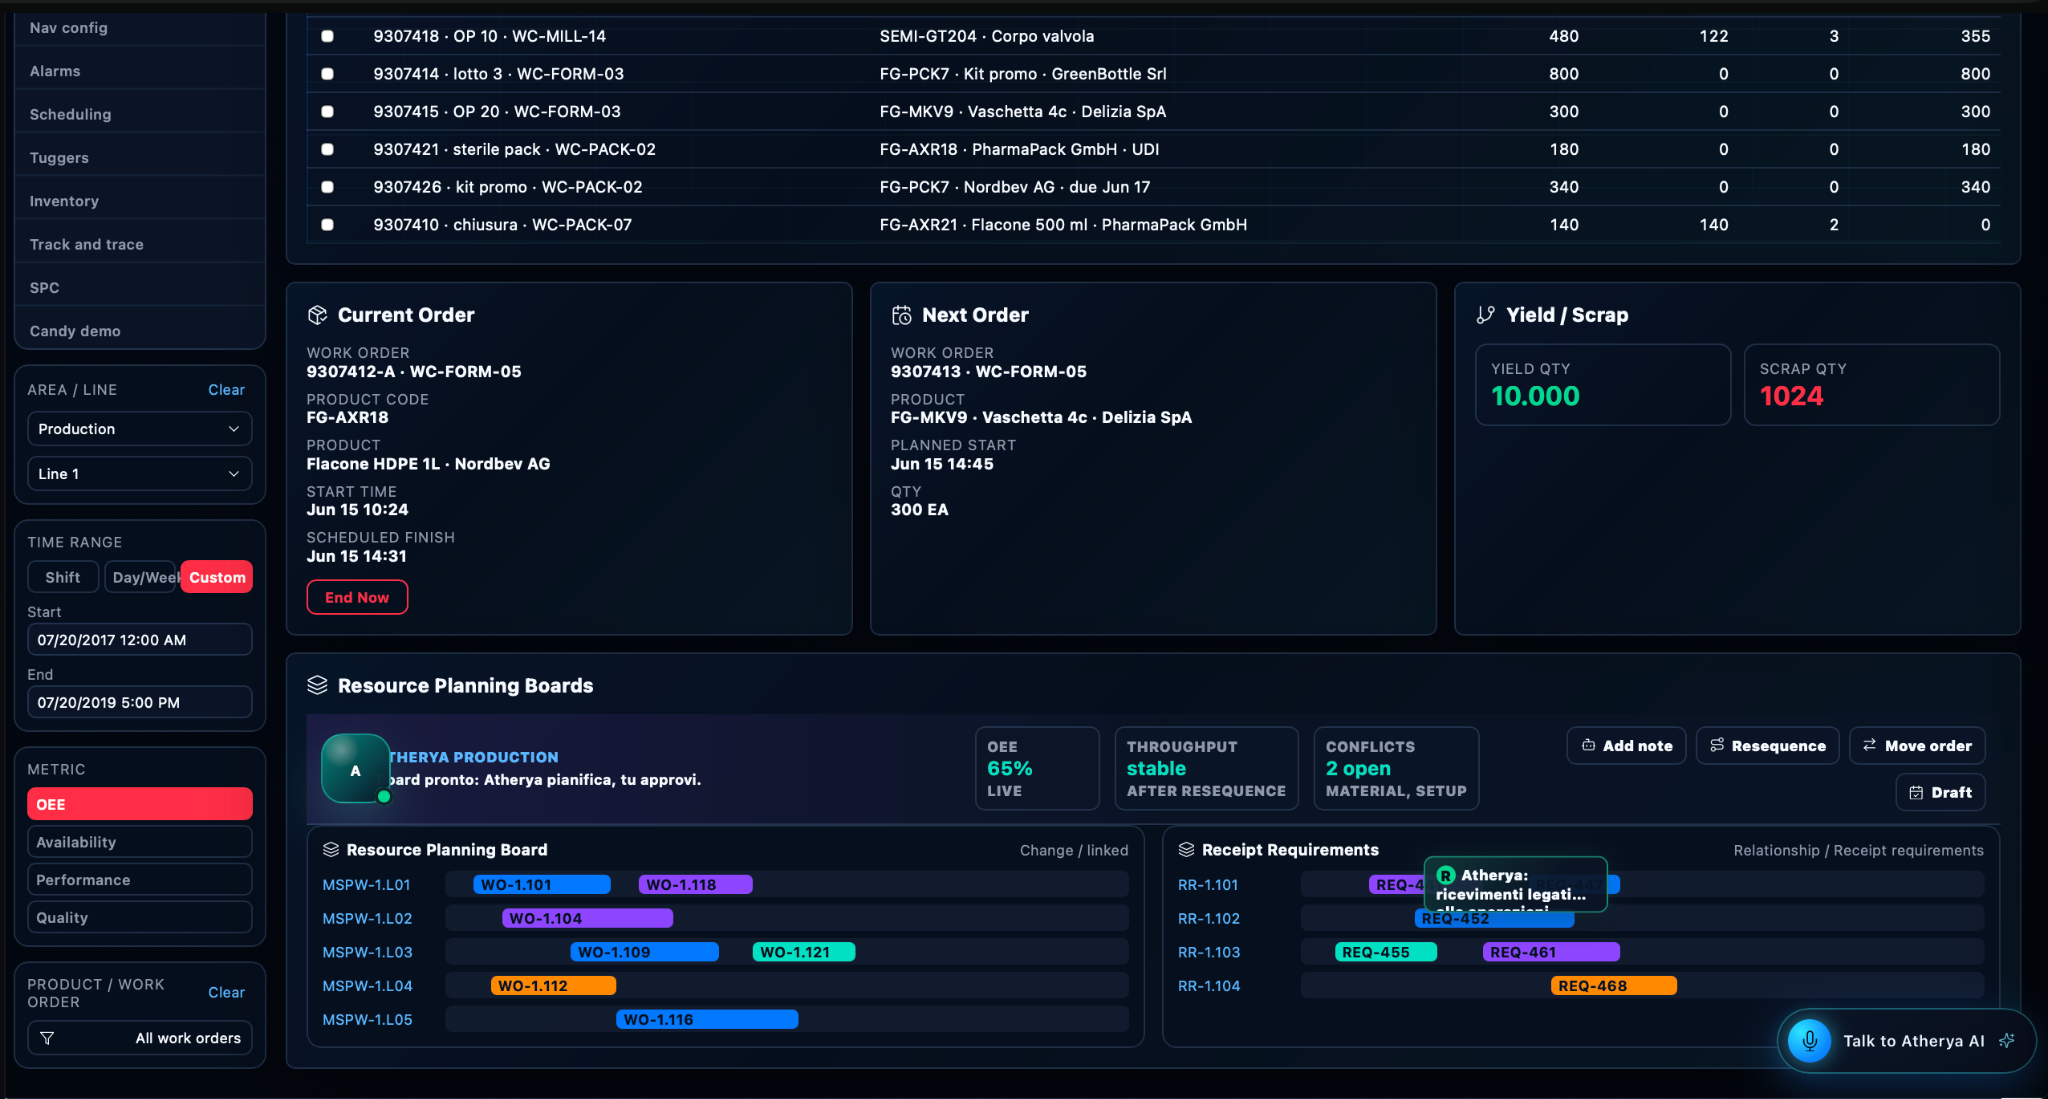This screenshot has width=2048, height=1099.
Task: Open the Line 1 dropdown
Action: (139, 474)
